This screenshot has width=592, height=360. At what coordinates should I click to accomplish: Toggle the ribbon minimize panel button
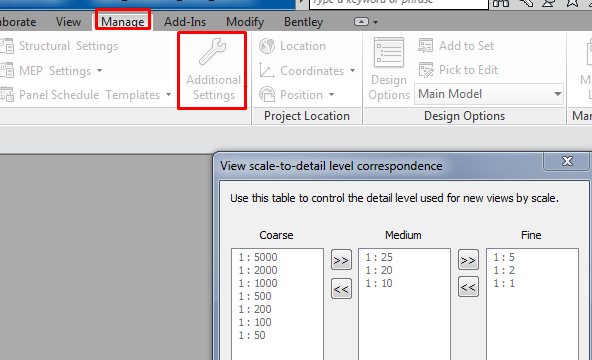pyautogui.click(x=361, y=22)
